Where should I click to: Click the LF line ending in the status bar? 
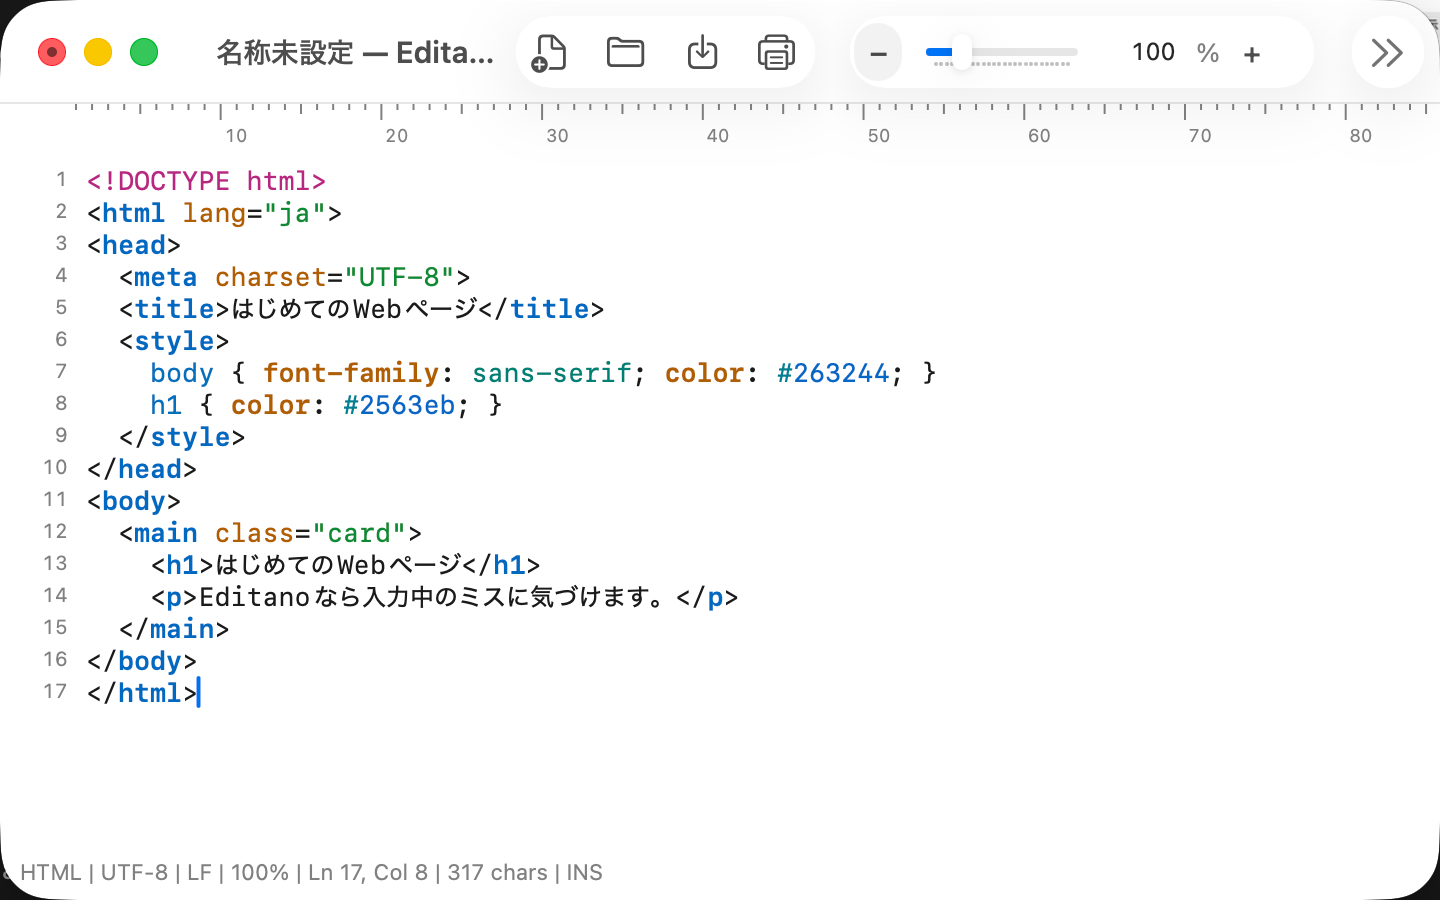pos(199,872)
